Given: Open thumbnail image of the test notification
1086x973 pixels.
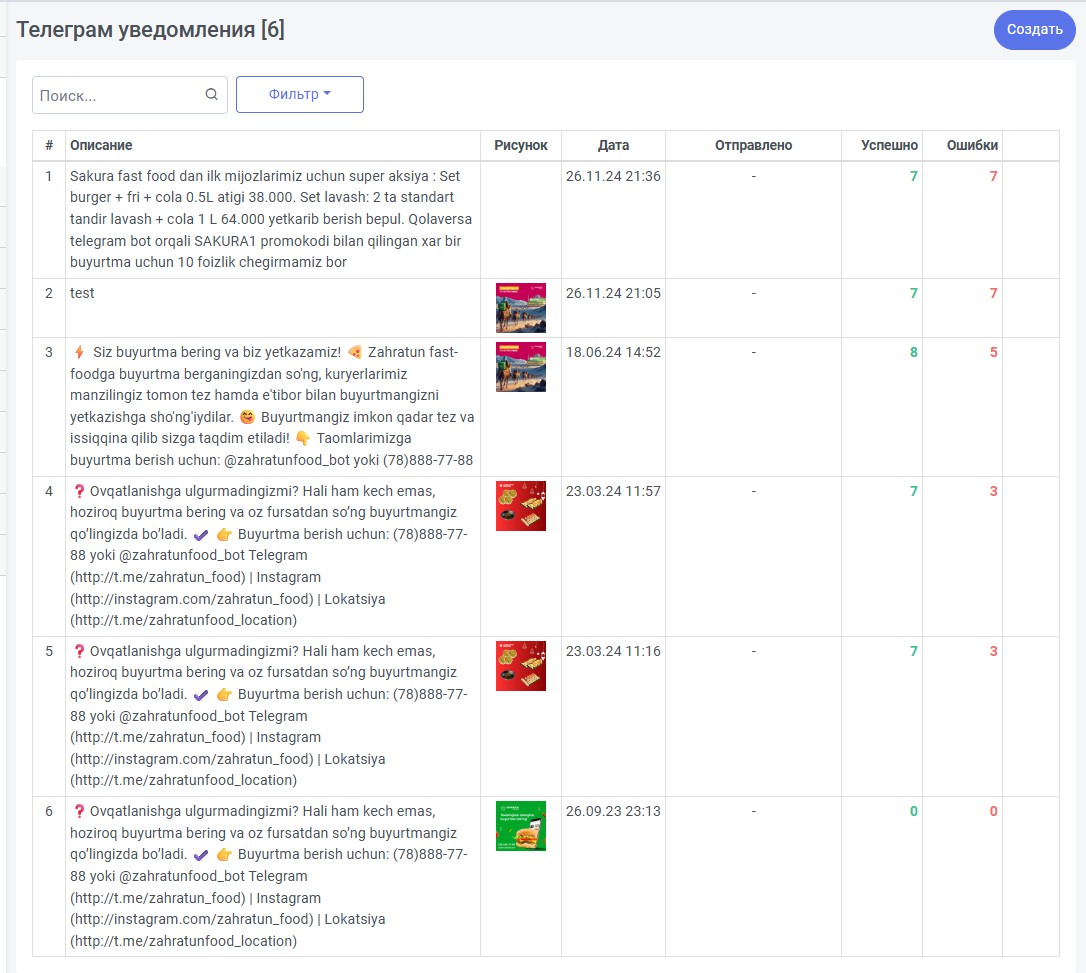Looking at the screenshot, I should pyautogui.click(x=521, y=308).
